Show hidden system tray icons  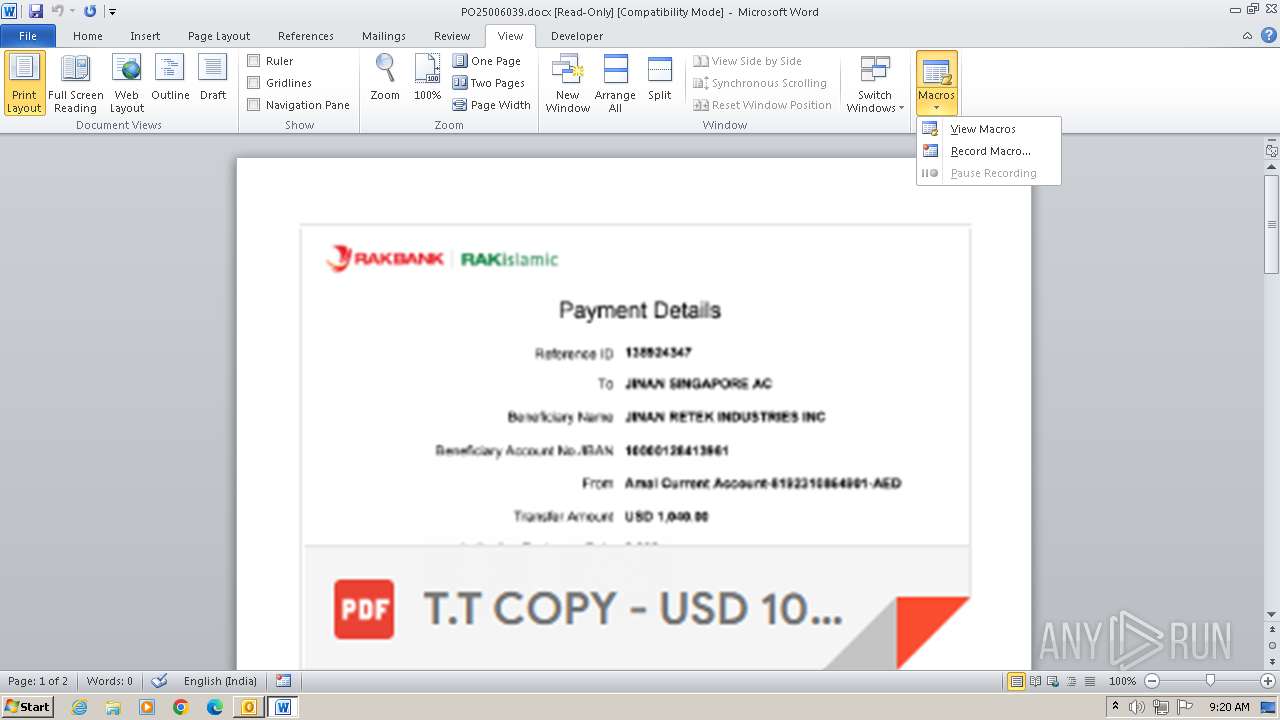(1116, 707)
